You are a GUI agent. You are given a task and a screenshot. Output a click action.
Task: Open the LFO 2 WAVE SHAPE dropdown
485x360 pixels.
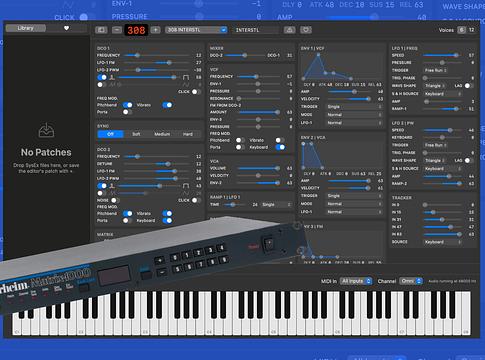(435, 160)
